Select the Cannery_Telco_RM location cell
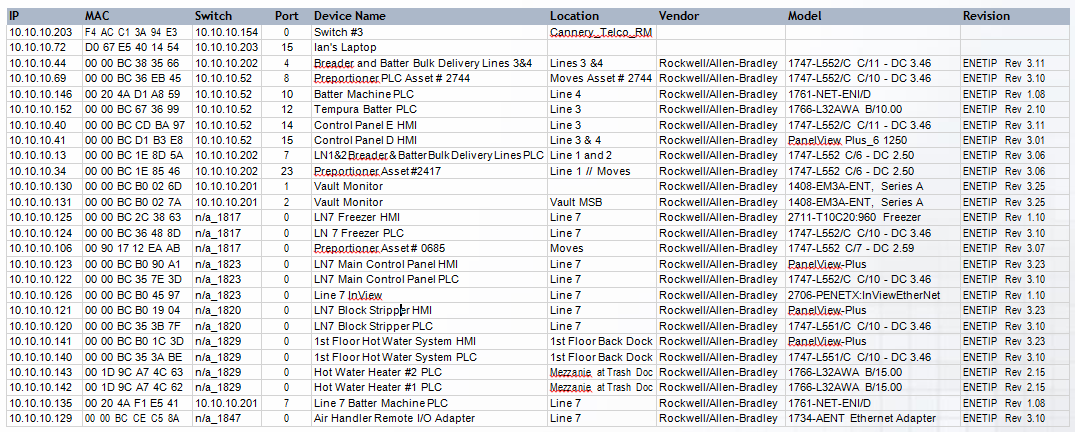This screenshot has width=1075, height=432. tap(601, 32)
